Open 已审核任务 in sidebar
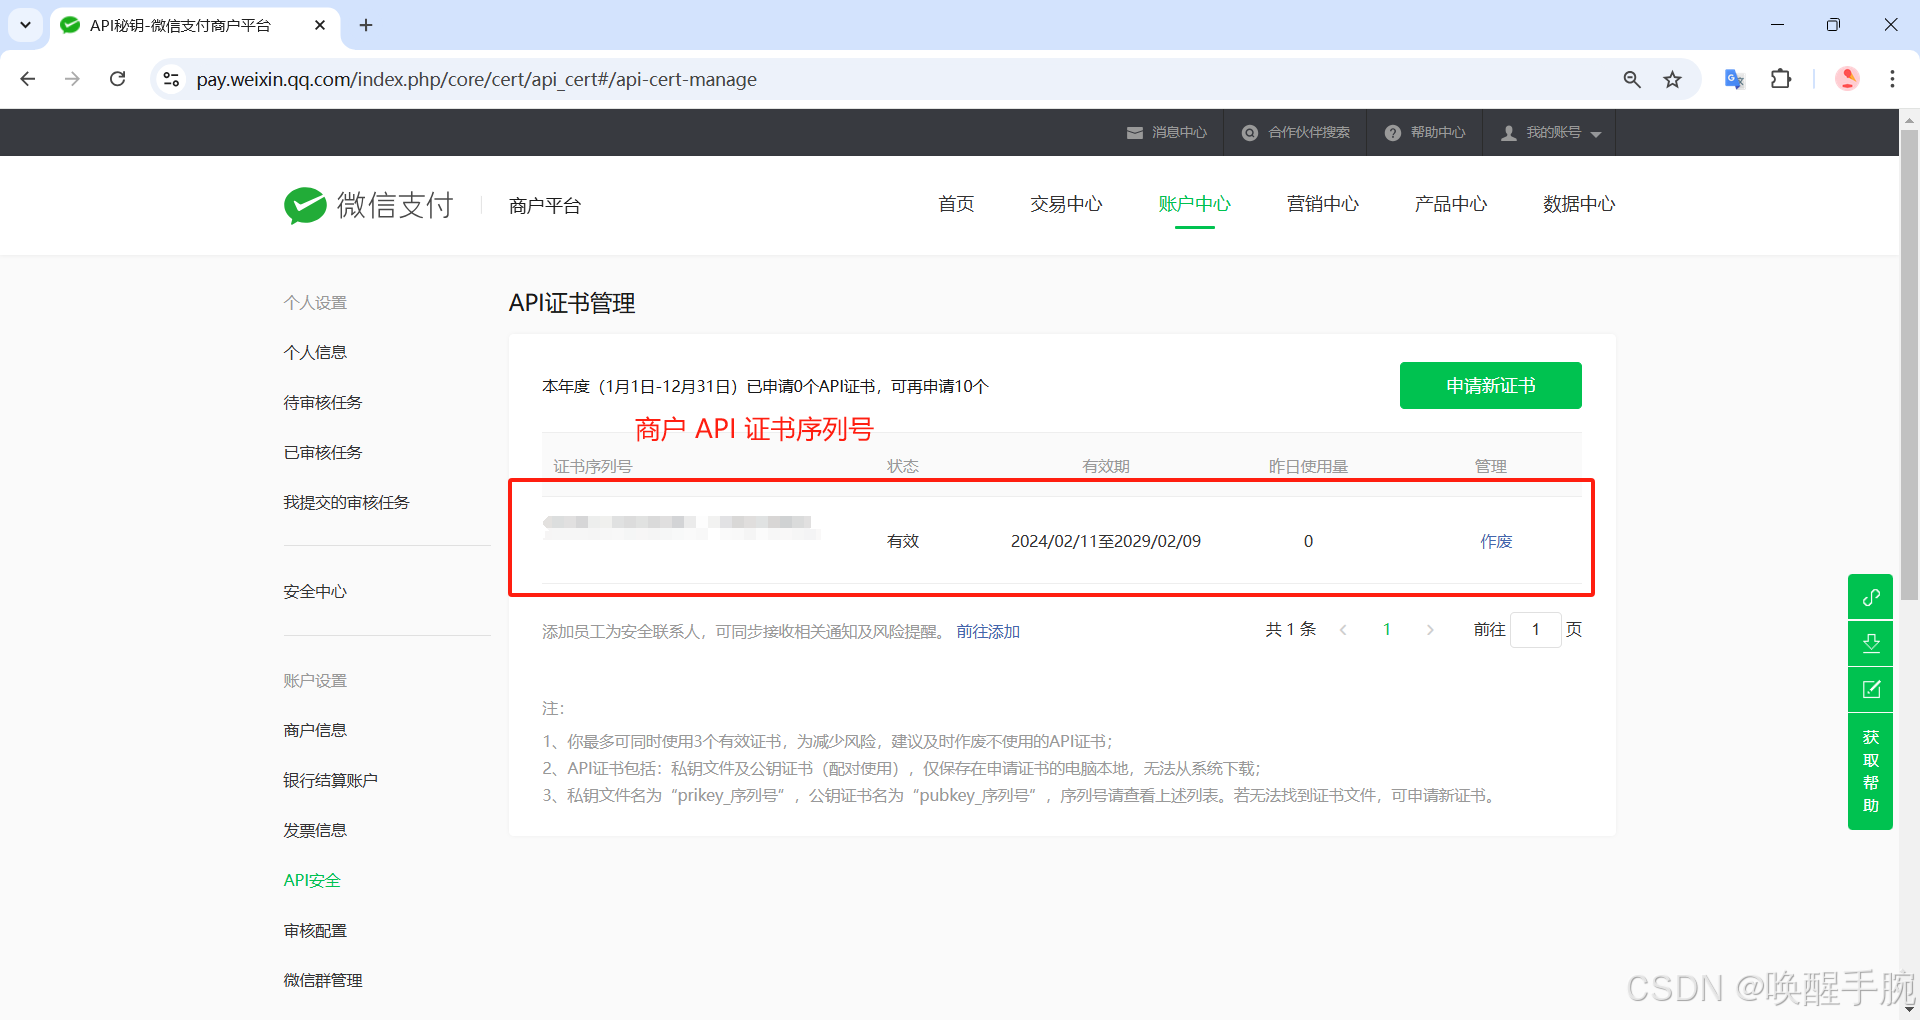1920x1020 pixels. [323, 452]
